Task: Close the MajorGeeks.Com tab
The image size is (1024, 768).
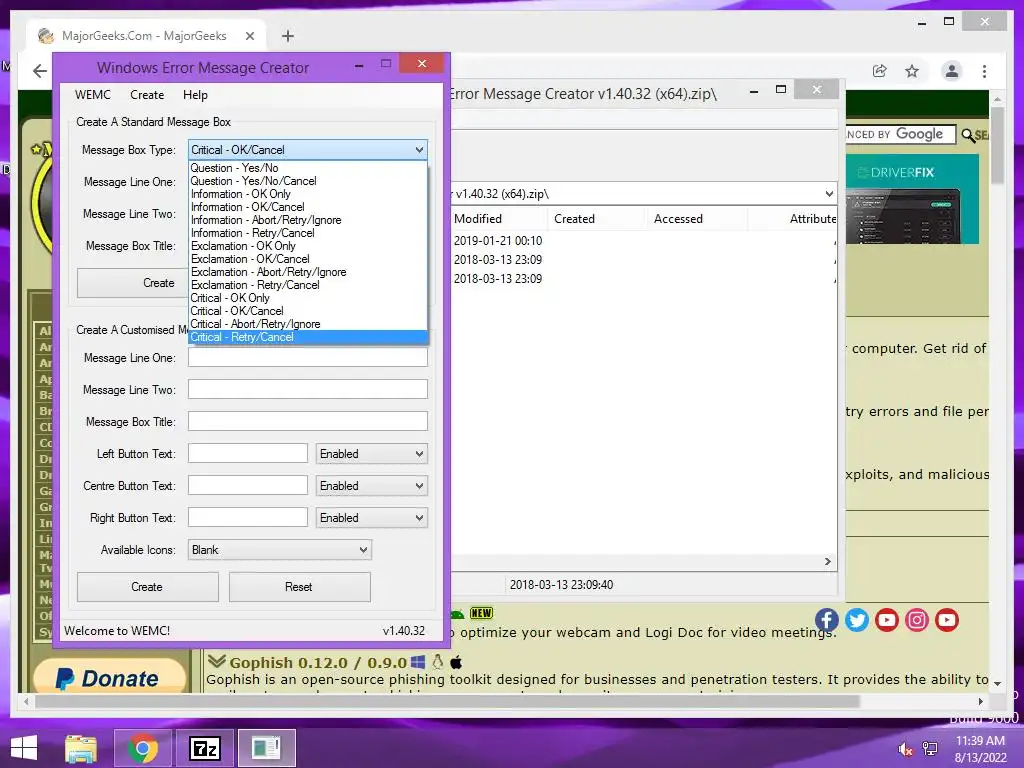Action: [249, 36]
